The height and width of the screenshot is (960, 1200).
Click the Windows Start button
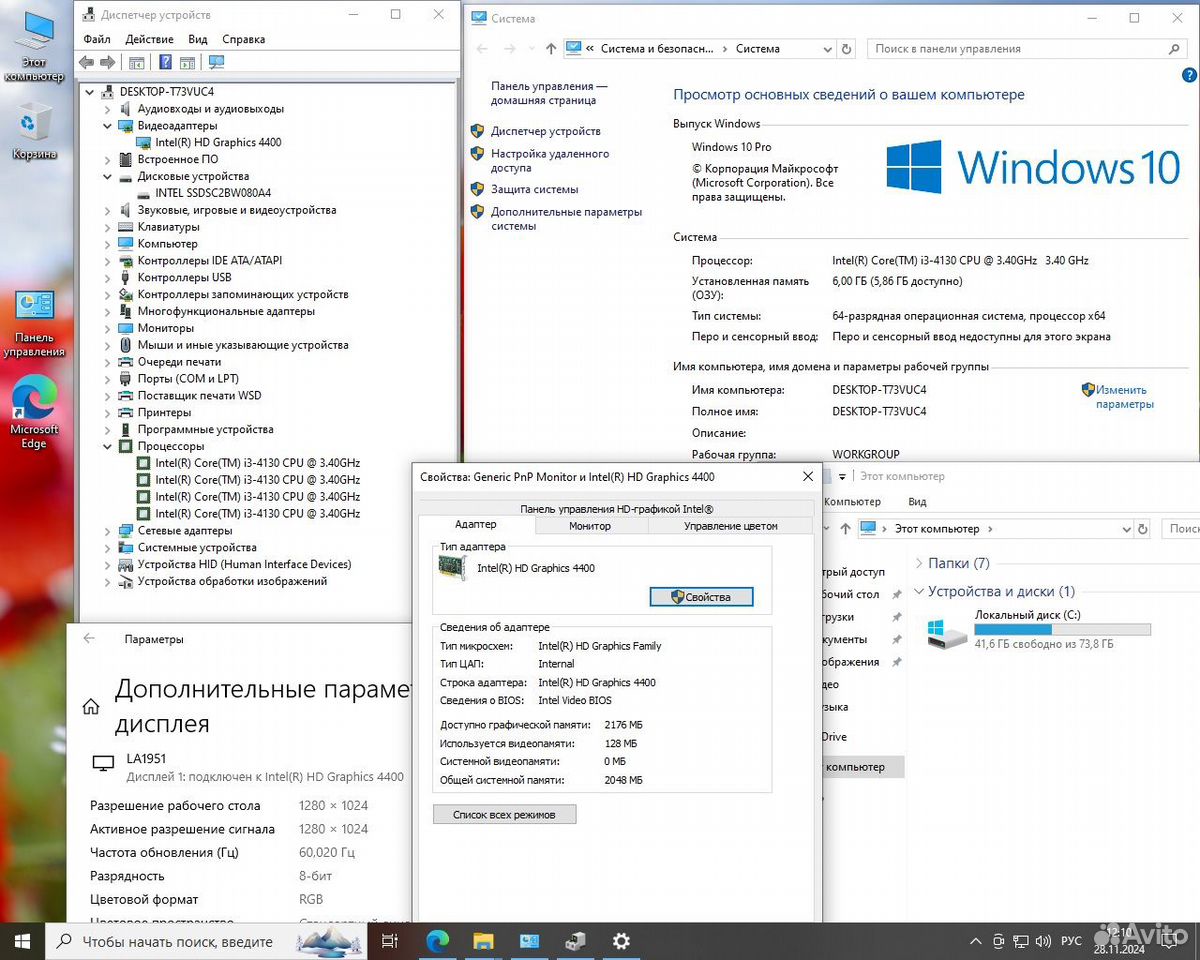click(x=22, y=941)
